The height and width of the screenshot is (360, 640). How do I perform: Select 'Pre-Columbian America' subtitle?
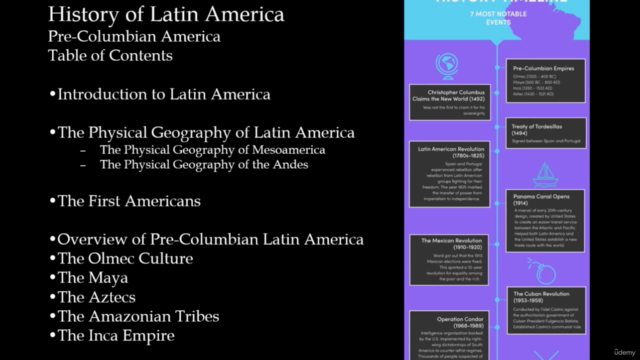(134, 37)
